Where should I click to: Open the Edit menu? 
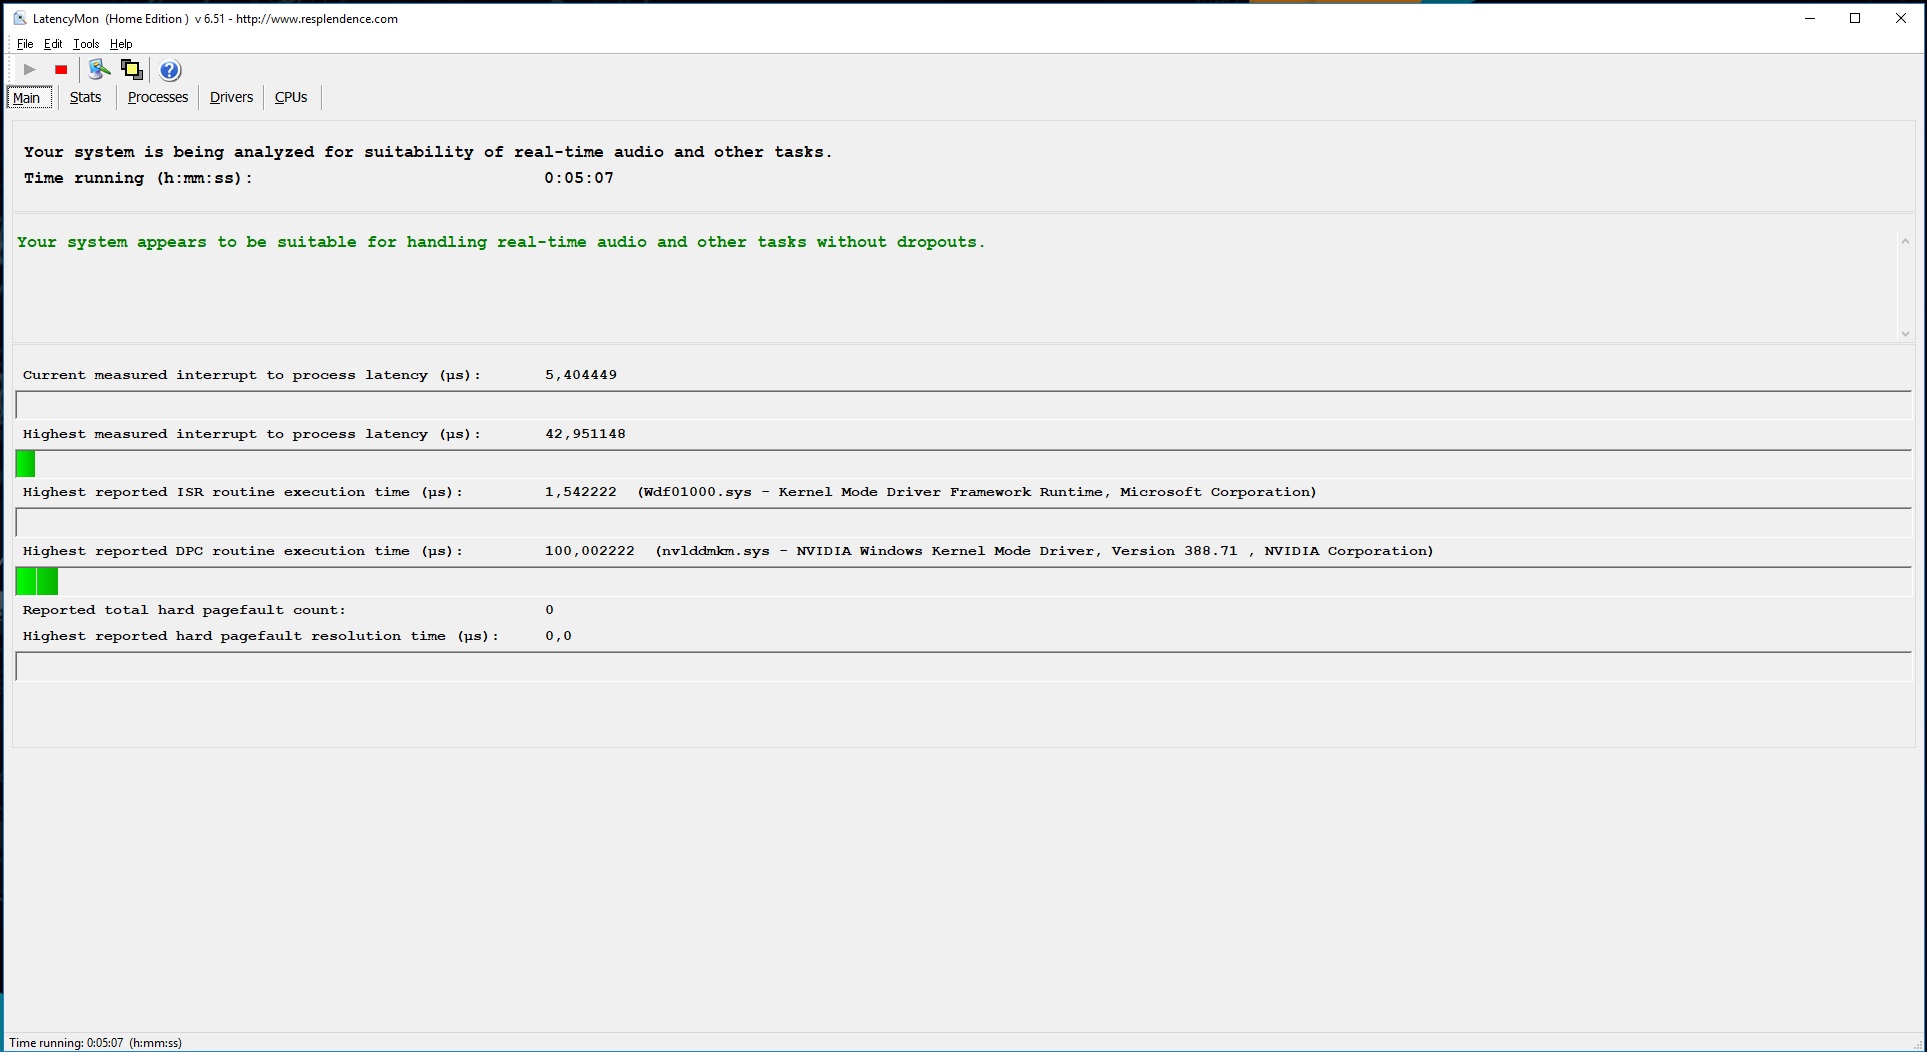[x=53, y=44]
